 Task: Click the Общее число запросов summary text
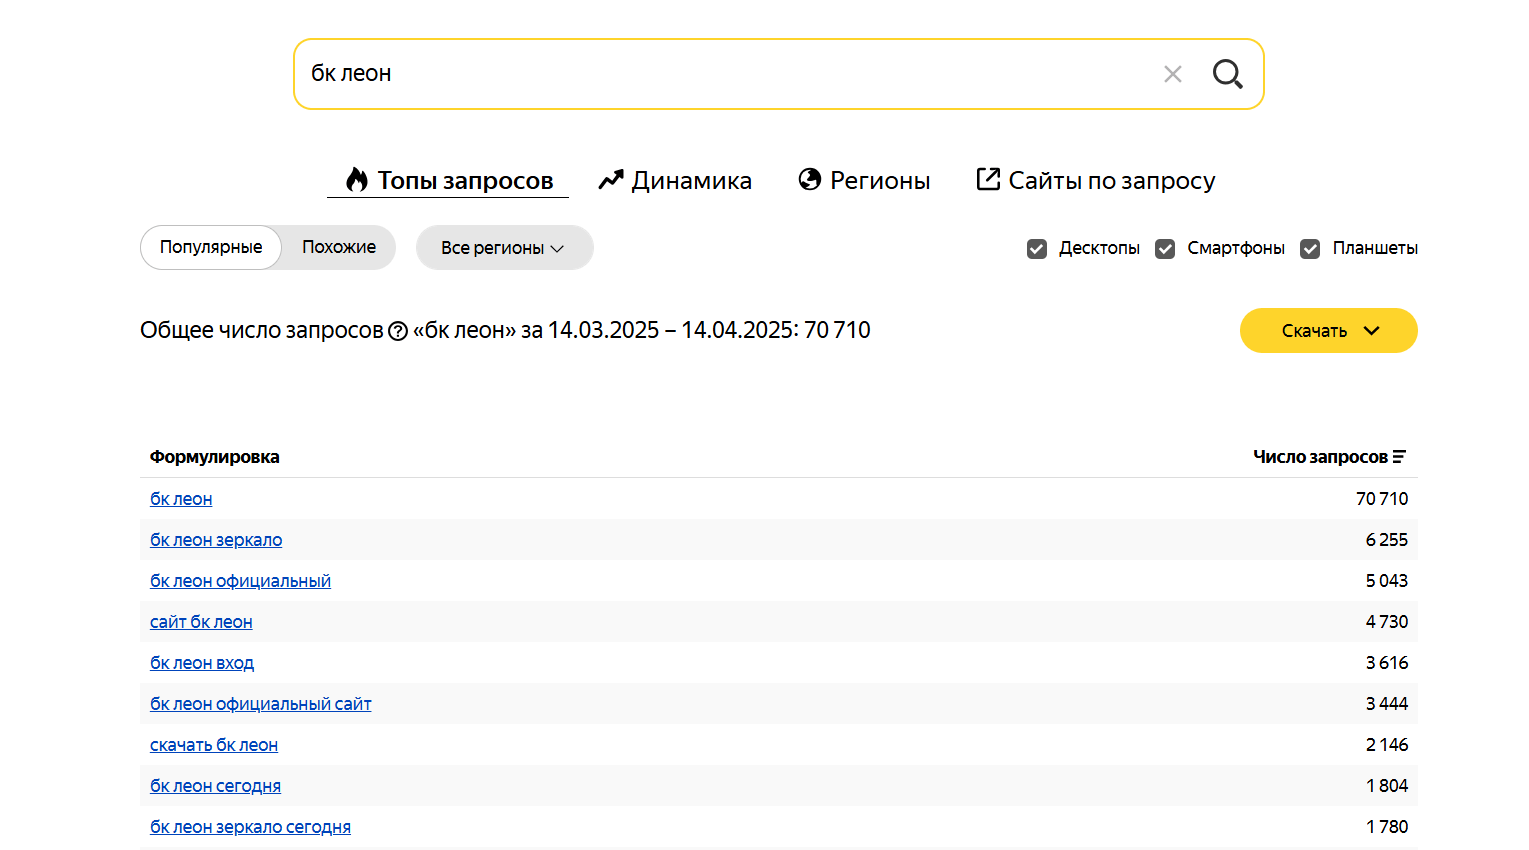(505, 330)
